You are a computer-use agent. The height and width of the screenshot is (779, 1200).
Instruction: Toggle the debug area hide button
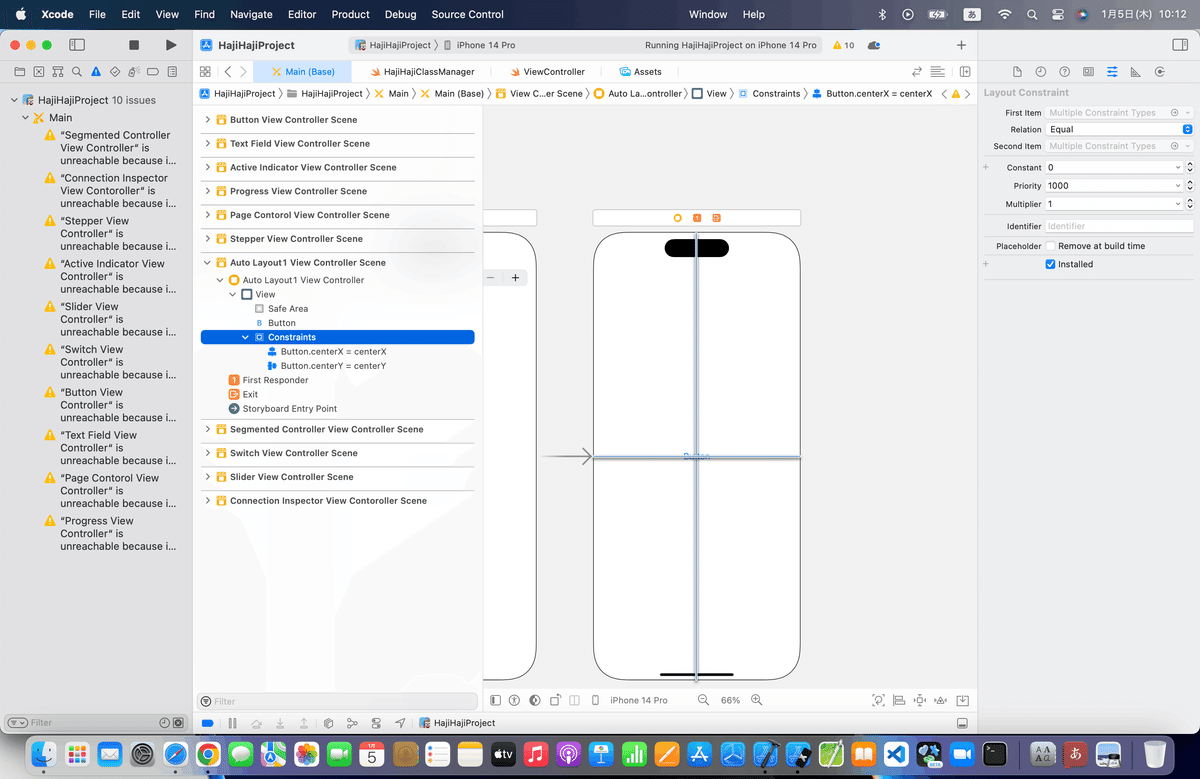pyautogui.click(x=962, y=723)
